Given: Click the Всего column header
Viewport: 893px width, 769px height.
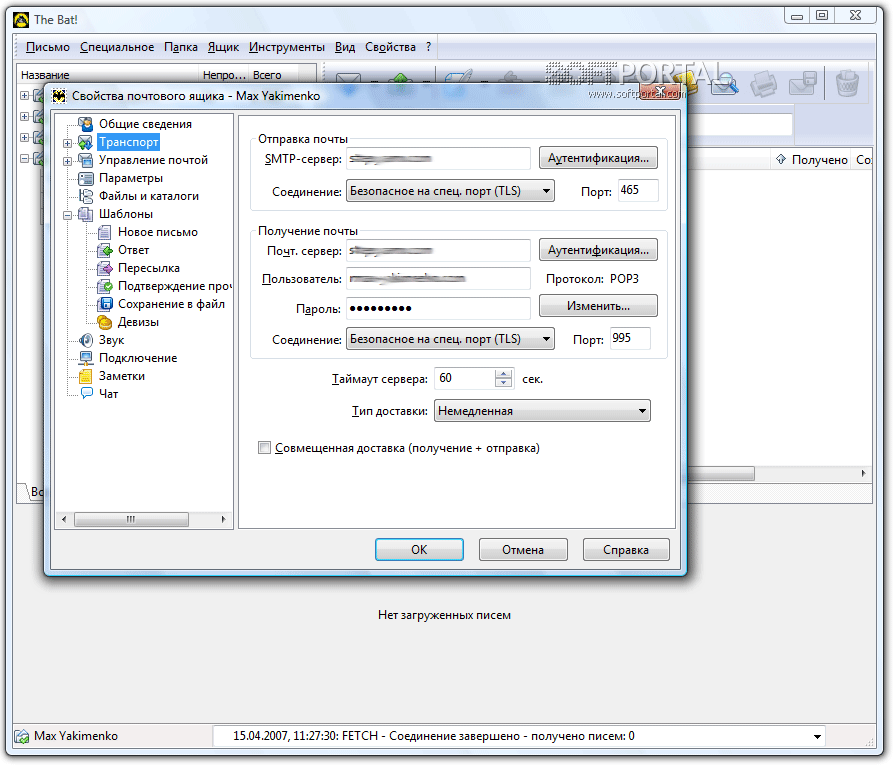Looking at the screenshot, I should click(x=273, y=75).
